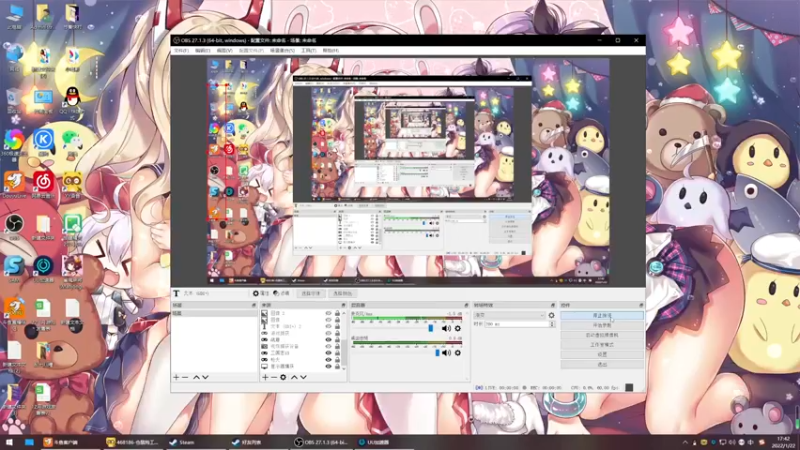This screenshot has width=800, height=450.
Task: Open 文件 menu in OBS menu bar
Action: click(x=181, y=51)
